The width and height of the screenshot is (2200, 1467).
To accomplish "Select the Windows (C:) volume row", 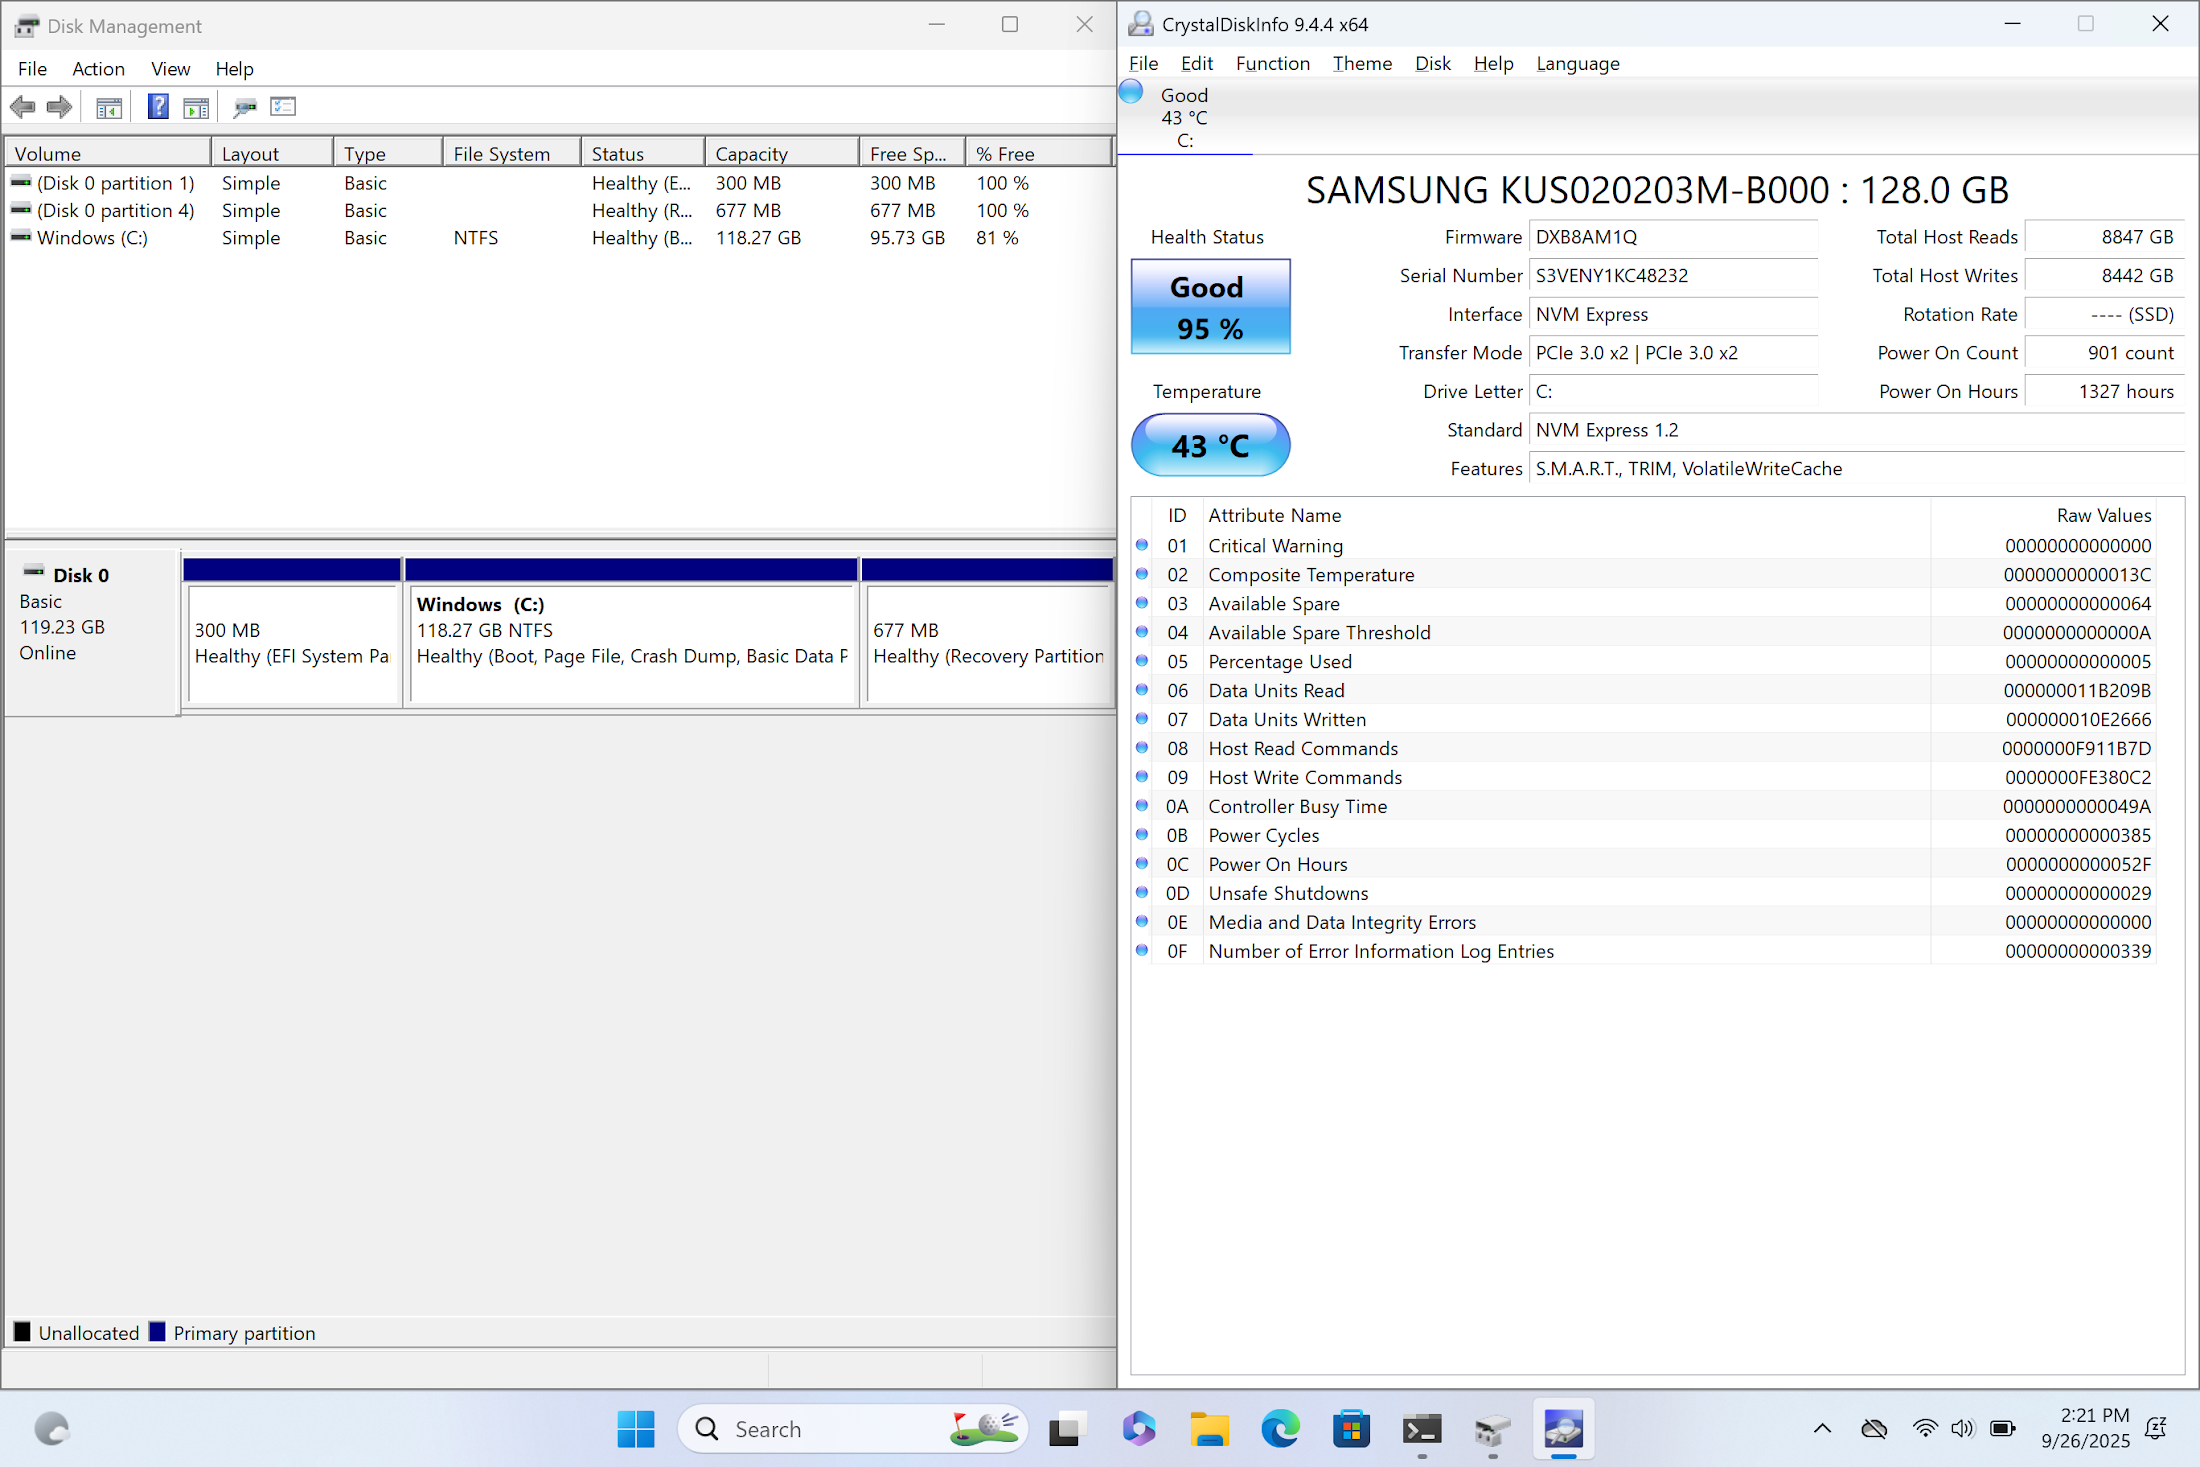I will coord(92,238).
